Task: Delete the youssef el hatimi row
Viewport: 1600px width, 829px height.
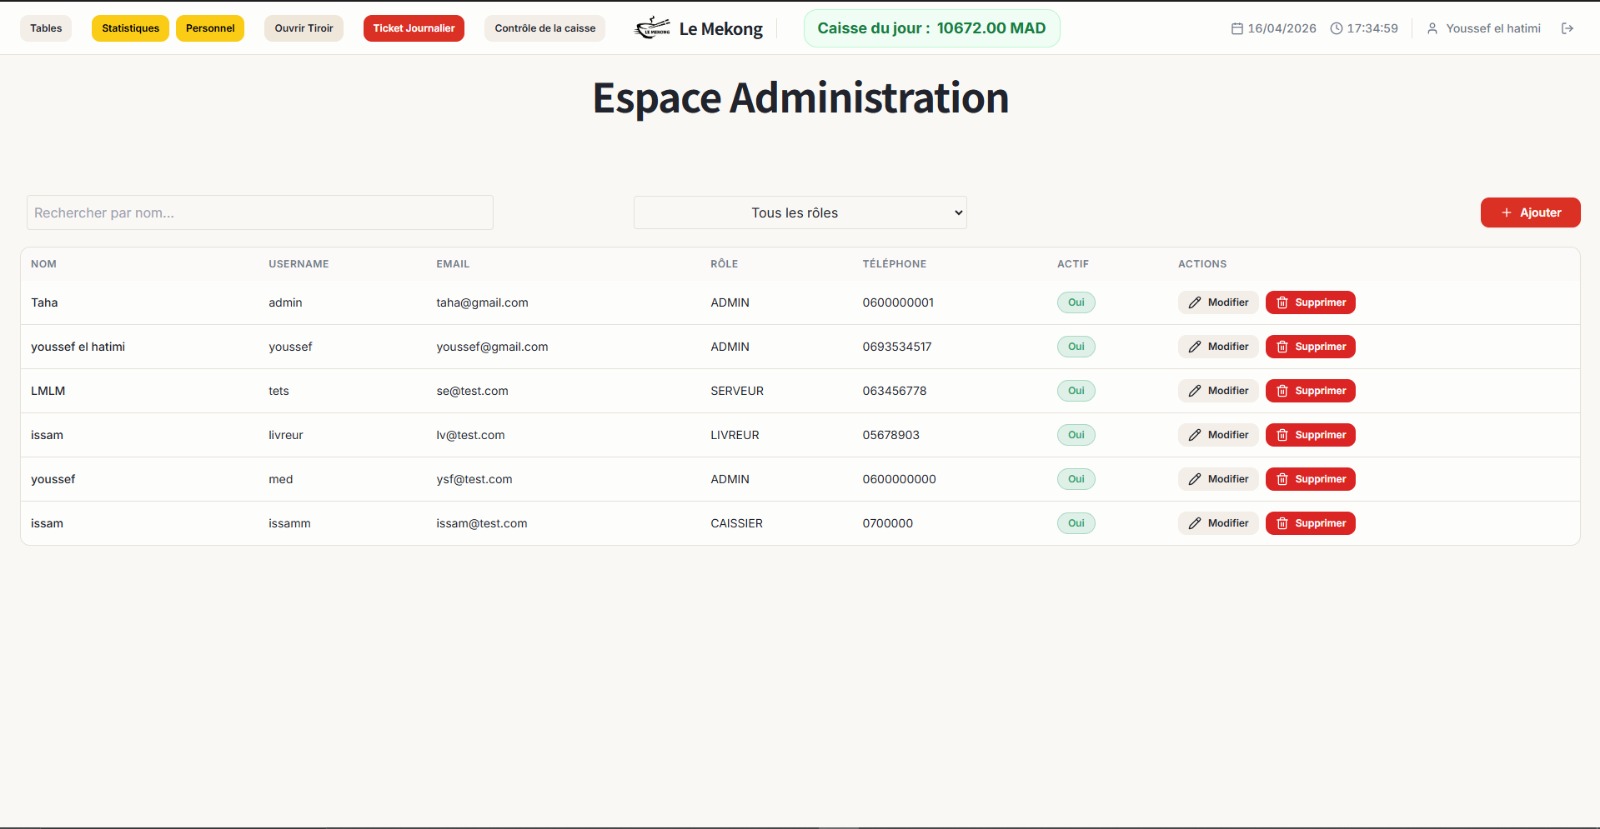Action: pos(1310,347)
